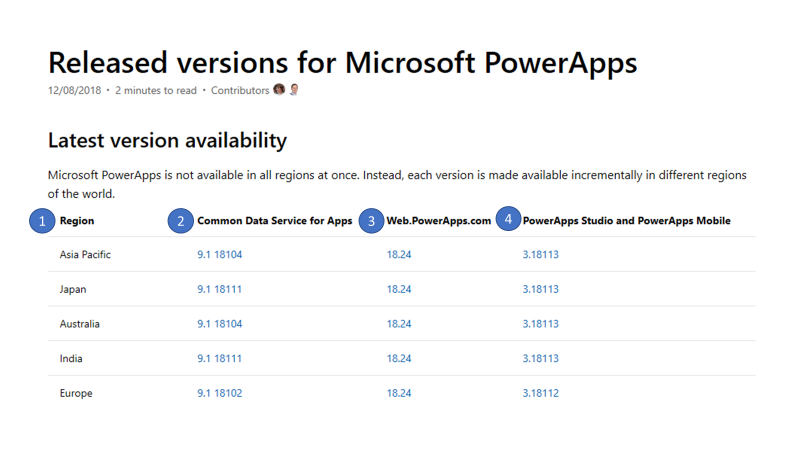This screenshot has height=450, width=800.
Task: Click the Common Data Service for Apps header
Action: [x=274, y=221]
